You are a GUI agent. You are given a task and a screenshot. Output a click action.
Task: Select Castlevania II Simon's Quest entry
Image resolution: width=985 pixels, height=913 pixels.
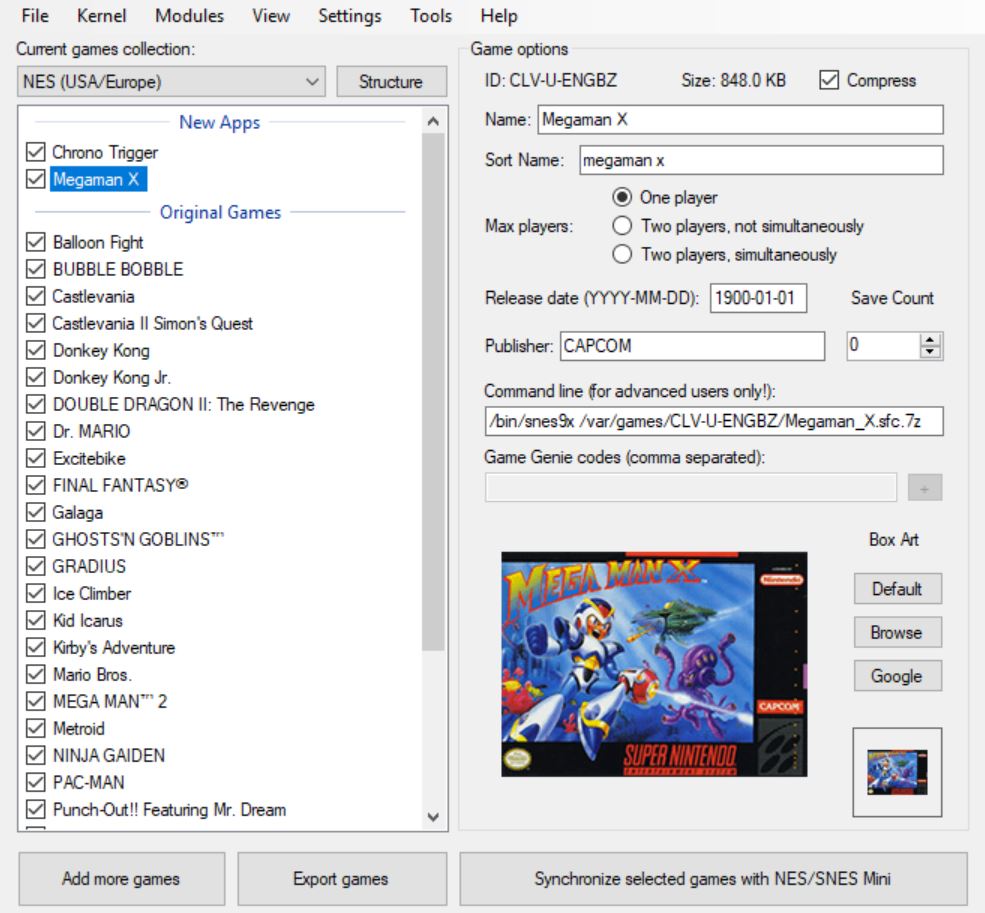pos(152,323)
